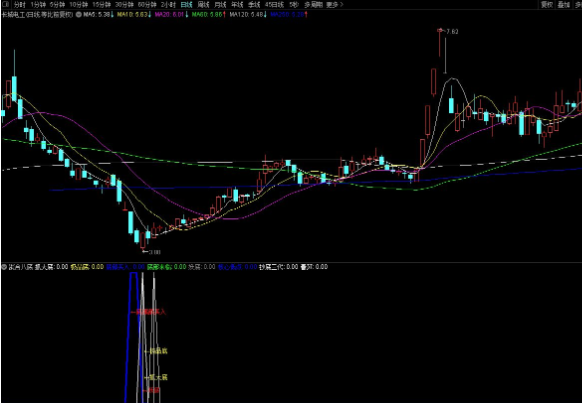
Task: Click the red up arrow beside MA60
Action: [225, 15]
